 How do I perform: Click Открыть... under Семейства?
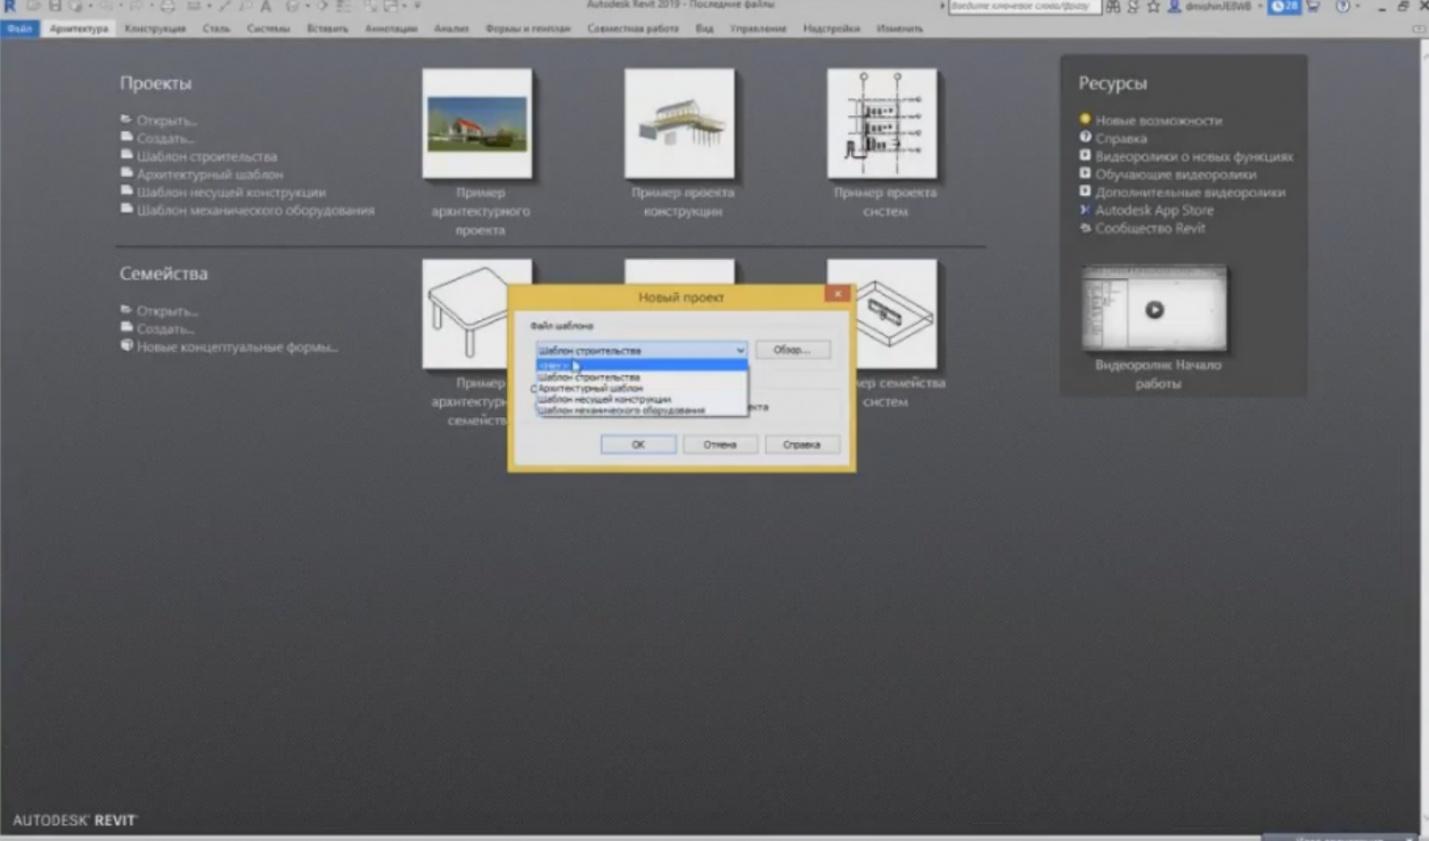point(167,311)
